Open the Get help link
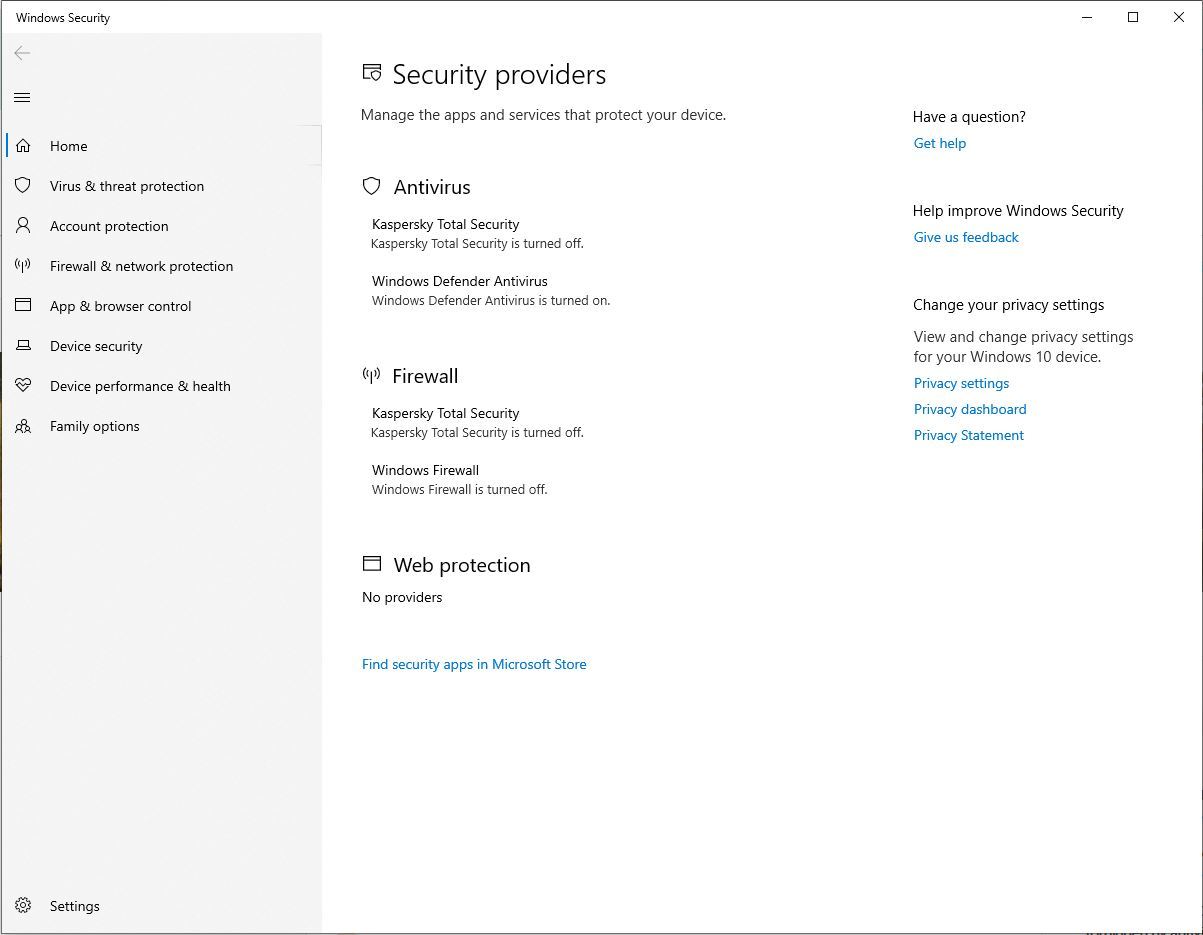The height and width of the screenshot is (935, 1203). 939,143
